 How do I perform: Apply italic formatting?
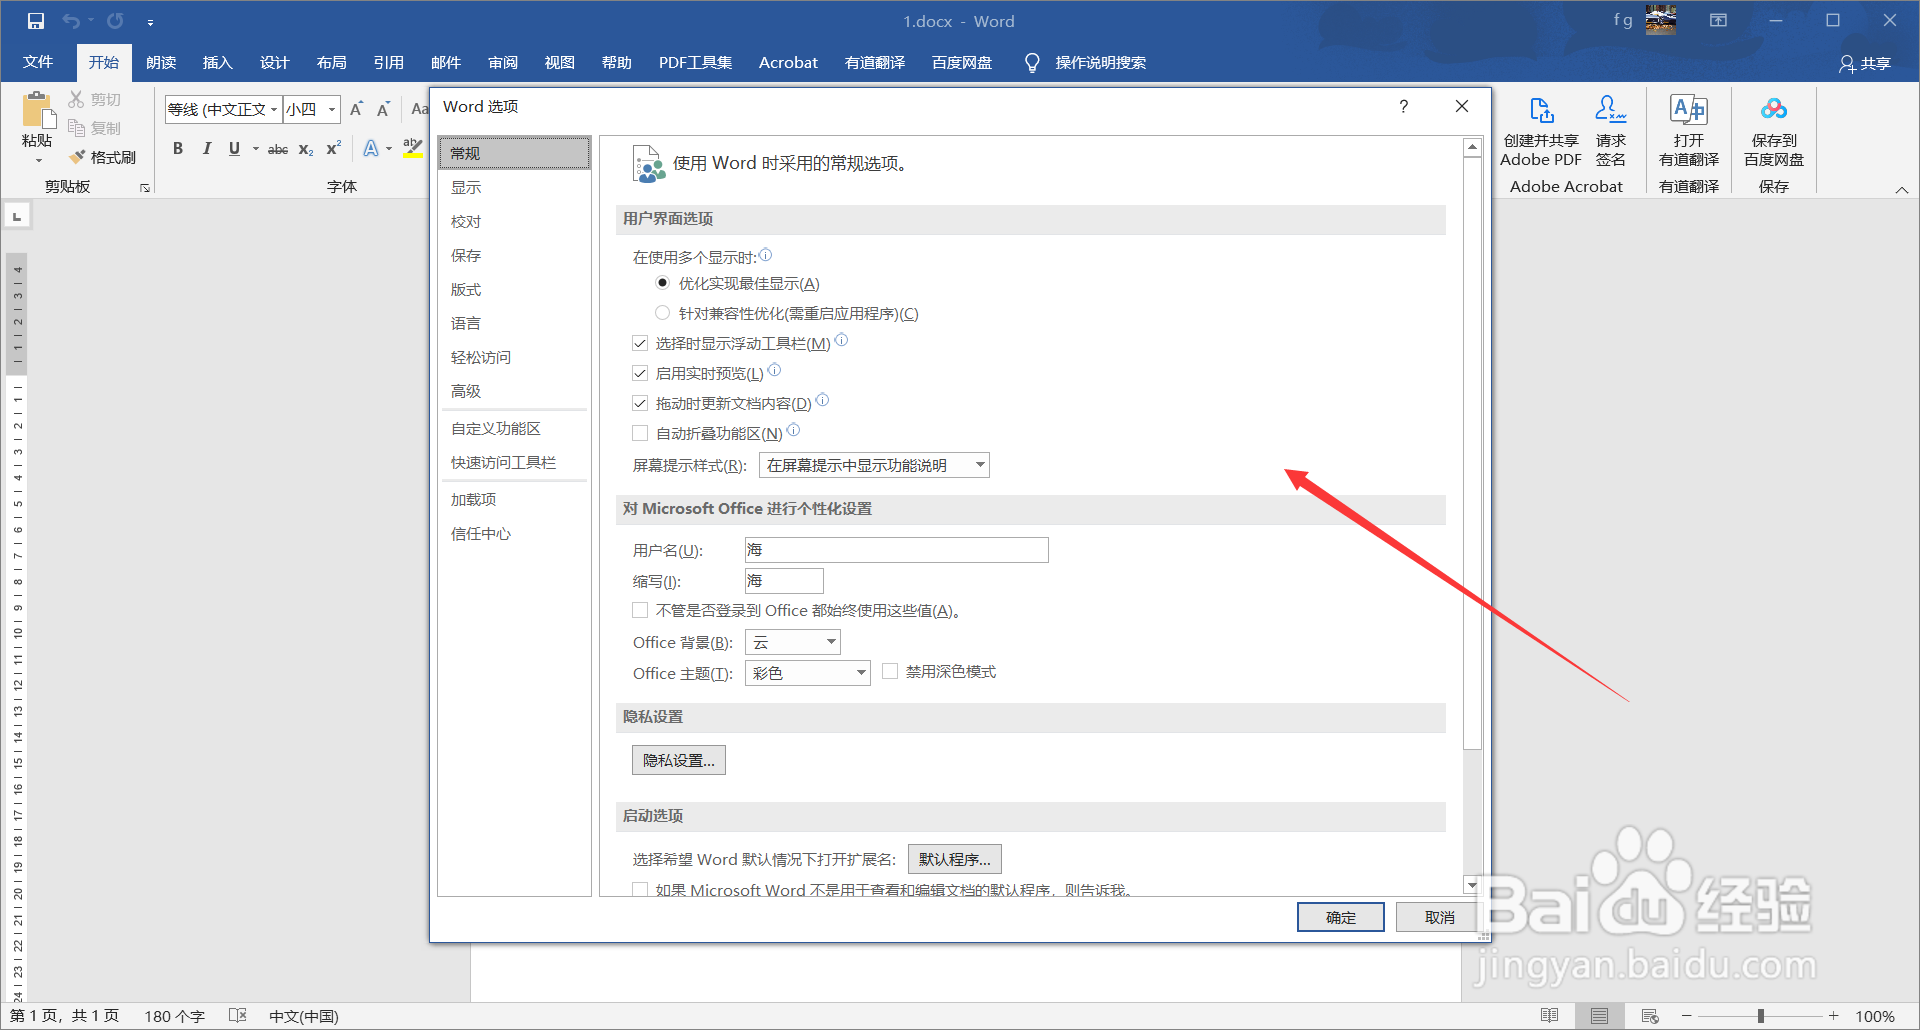click(206, 148)
